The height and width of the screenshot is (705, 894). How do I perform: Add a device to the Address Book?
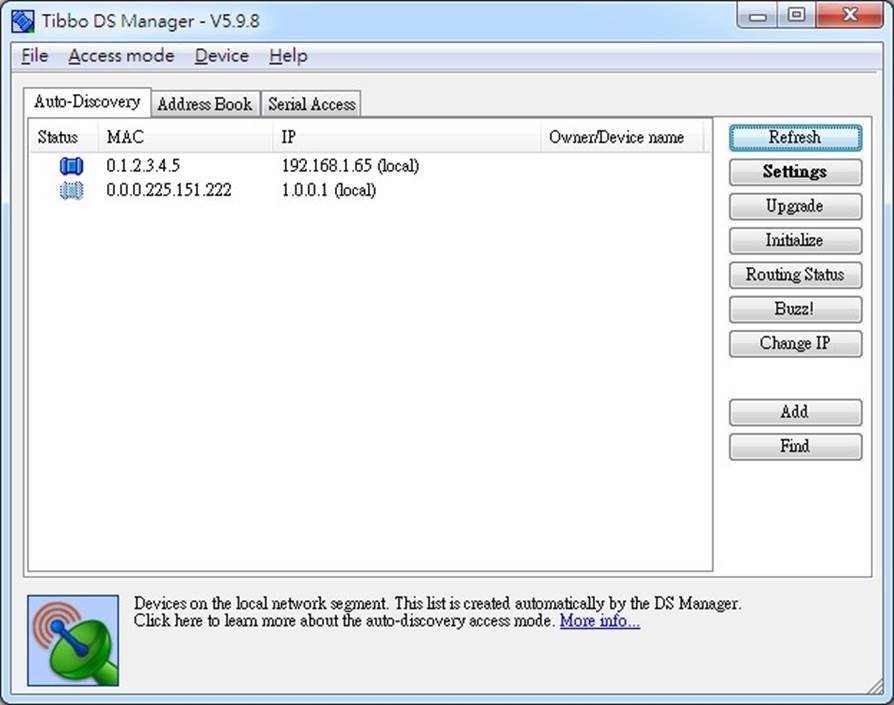point(794,412)
